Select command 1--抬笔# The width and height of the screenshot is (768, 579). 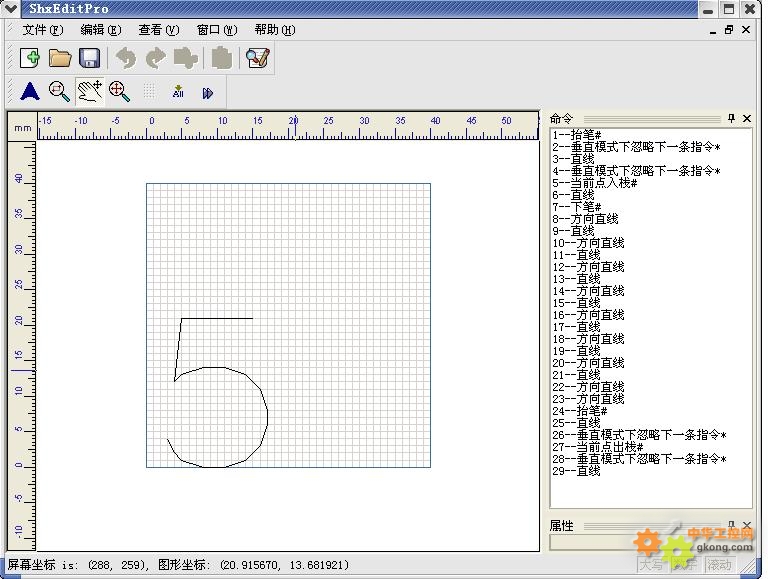pos(576,135)
